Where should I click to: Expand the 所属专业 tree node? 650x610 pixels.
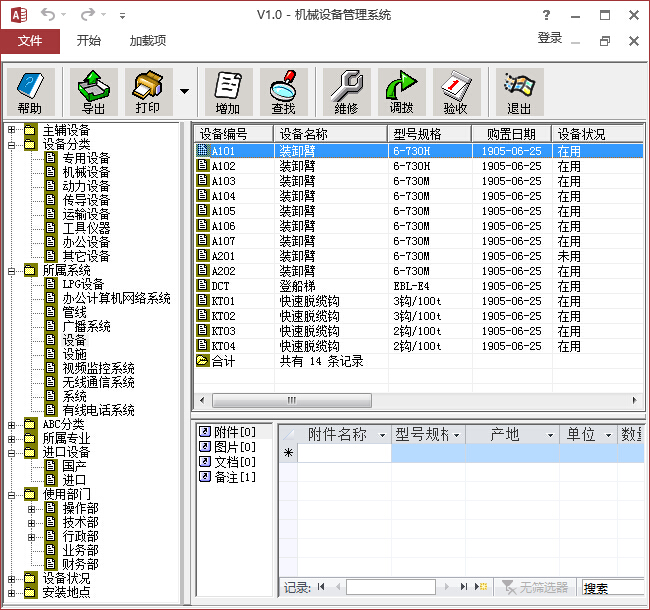[x=12, y=439]
